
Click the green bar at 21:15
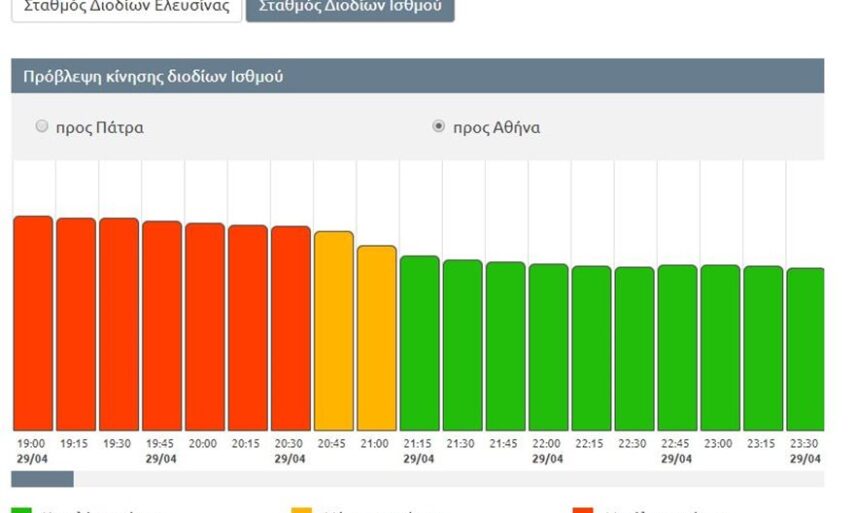coord(420,343)
